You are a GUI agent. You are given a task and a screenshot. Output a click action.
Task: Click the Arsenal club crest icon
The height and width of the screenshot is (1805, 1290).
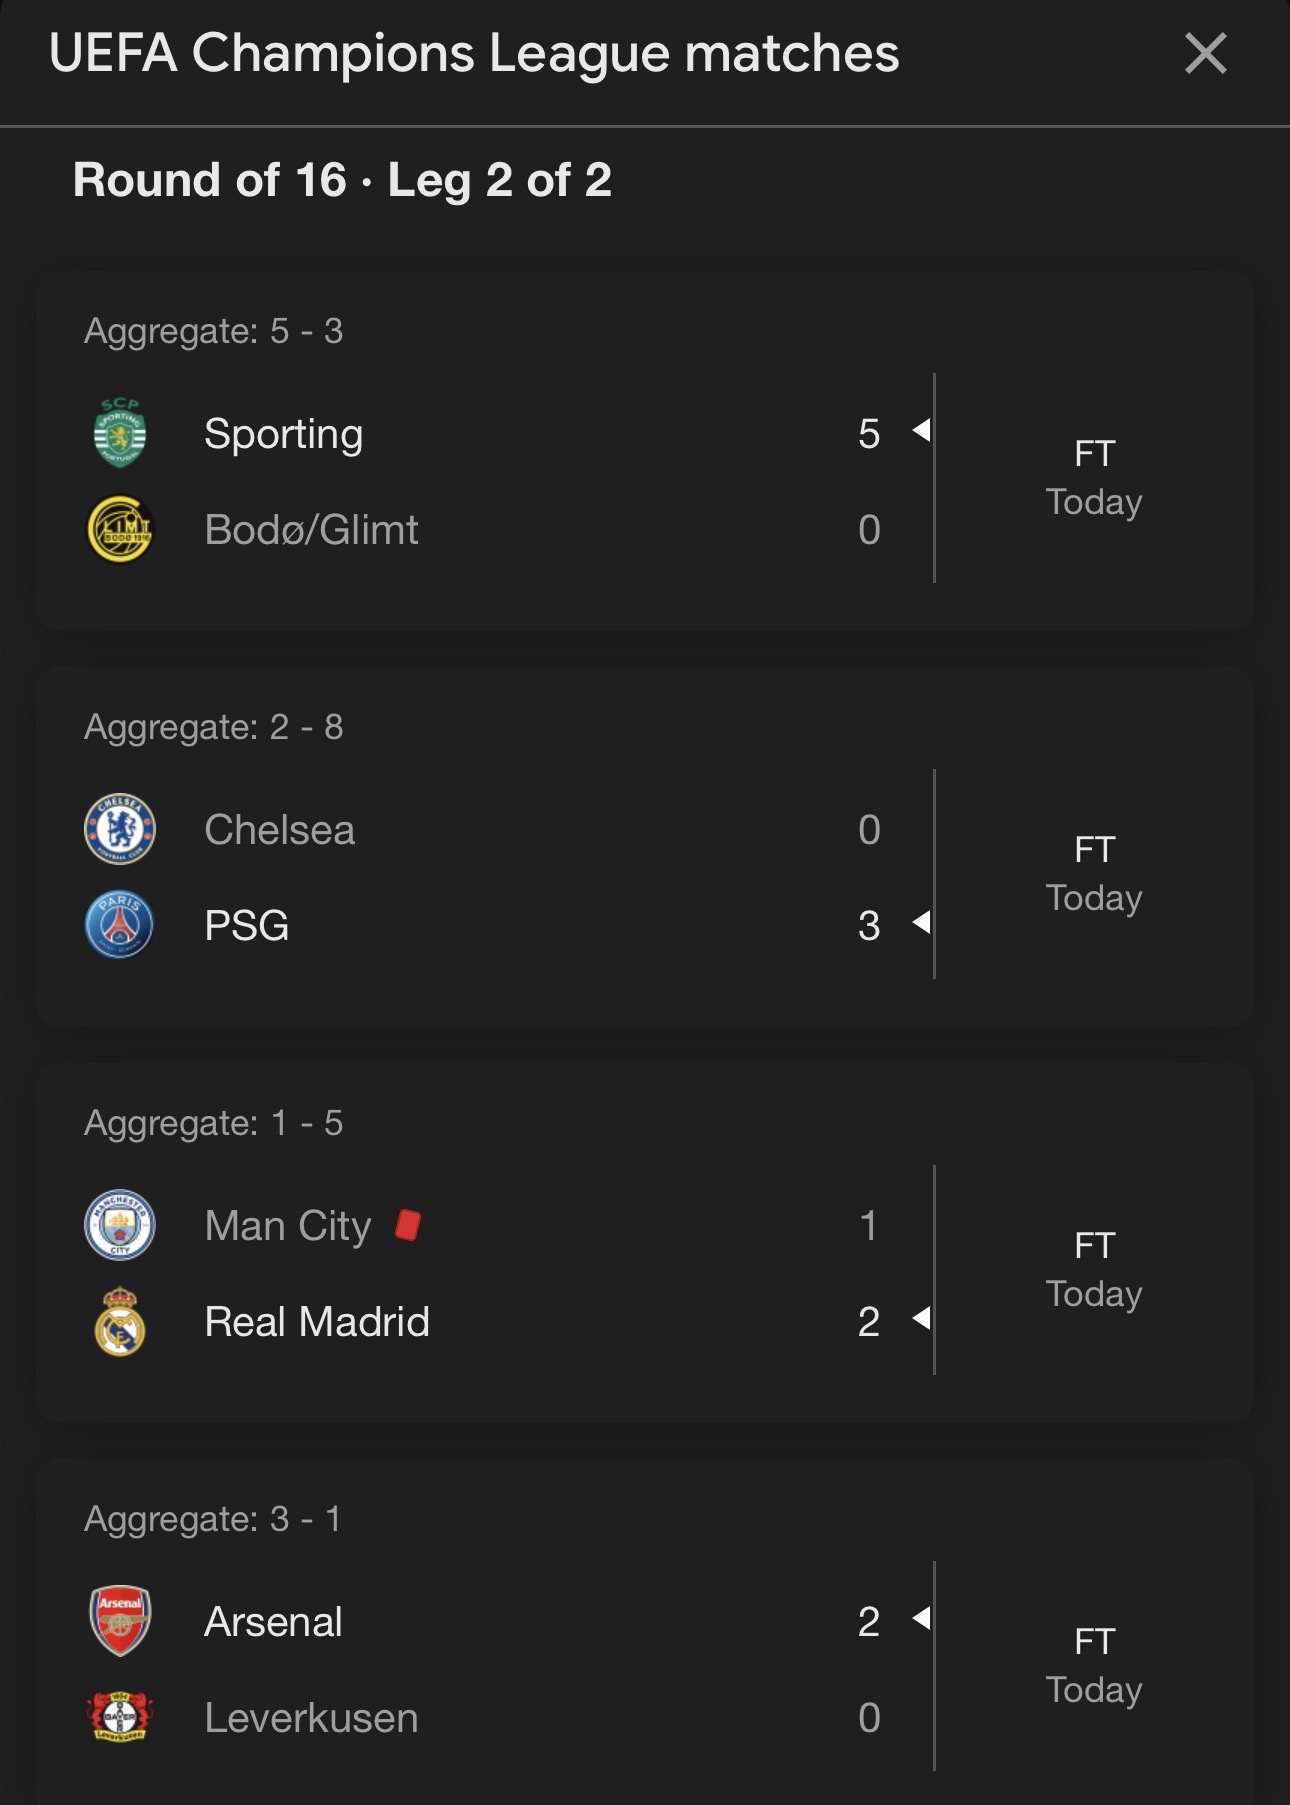point(120,1621)
